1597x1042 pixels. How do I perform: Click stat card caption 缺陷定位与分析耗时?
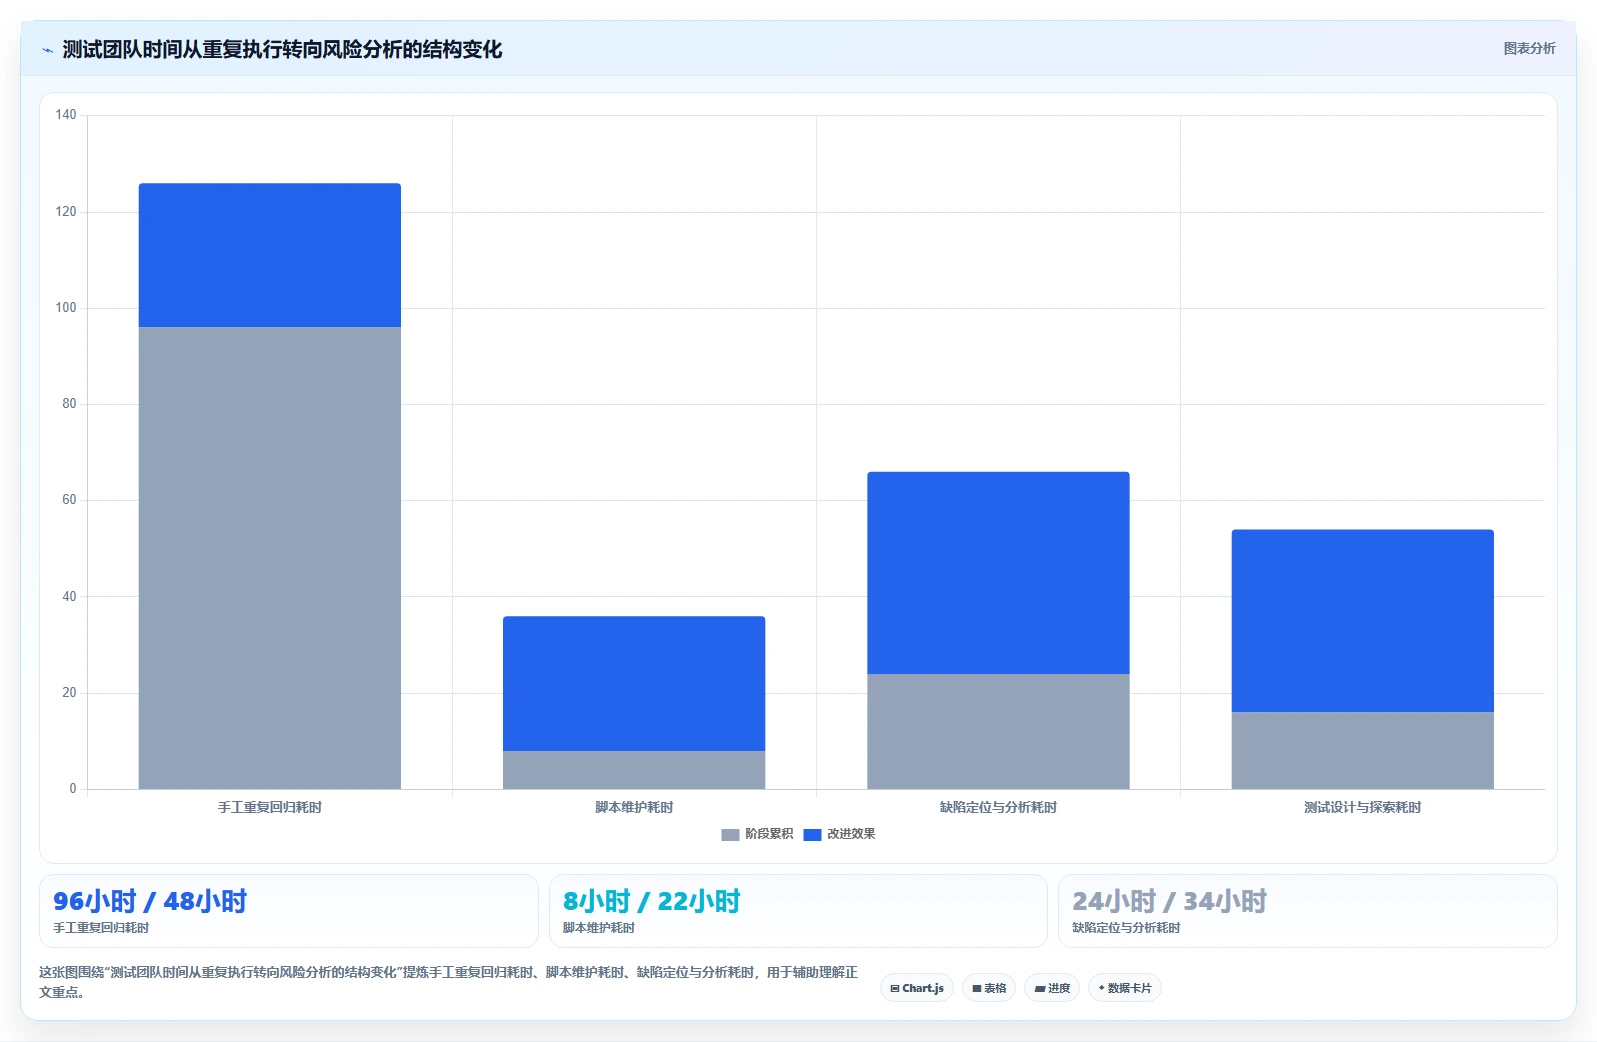click(x=1126, y=928)
